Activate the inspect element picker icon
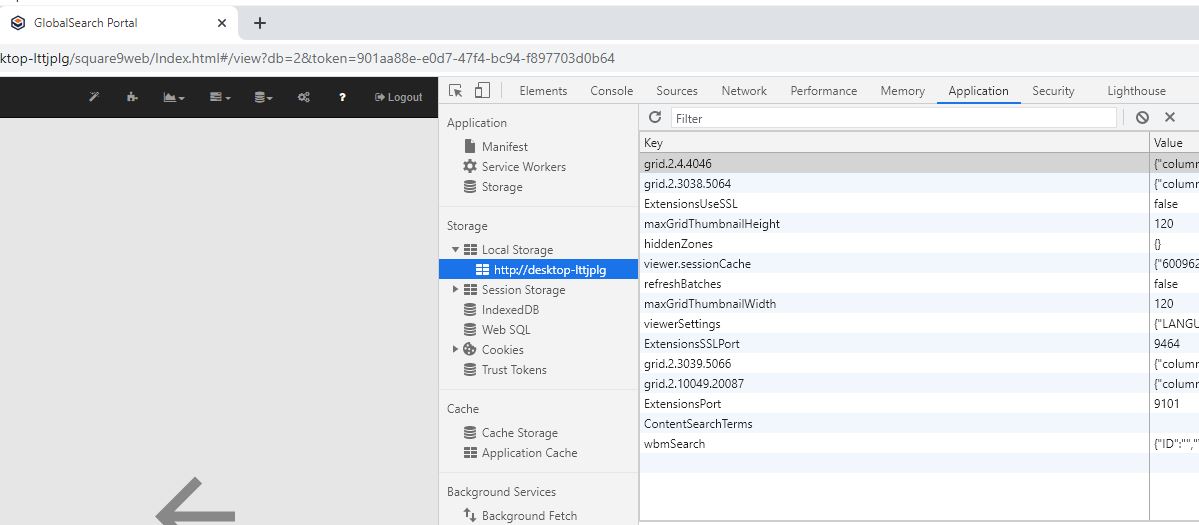Viewport: 1199px width, 525px height. click(x=456, y=91)
